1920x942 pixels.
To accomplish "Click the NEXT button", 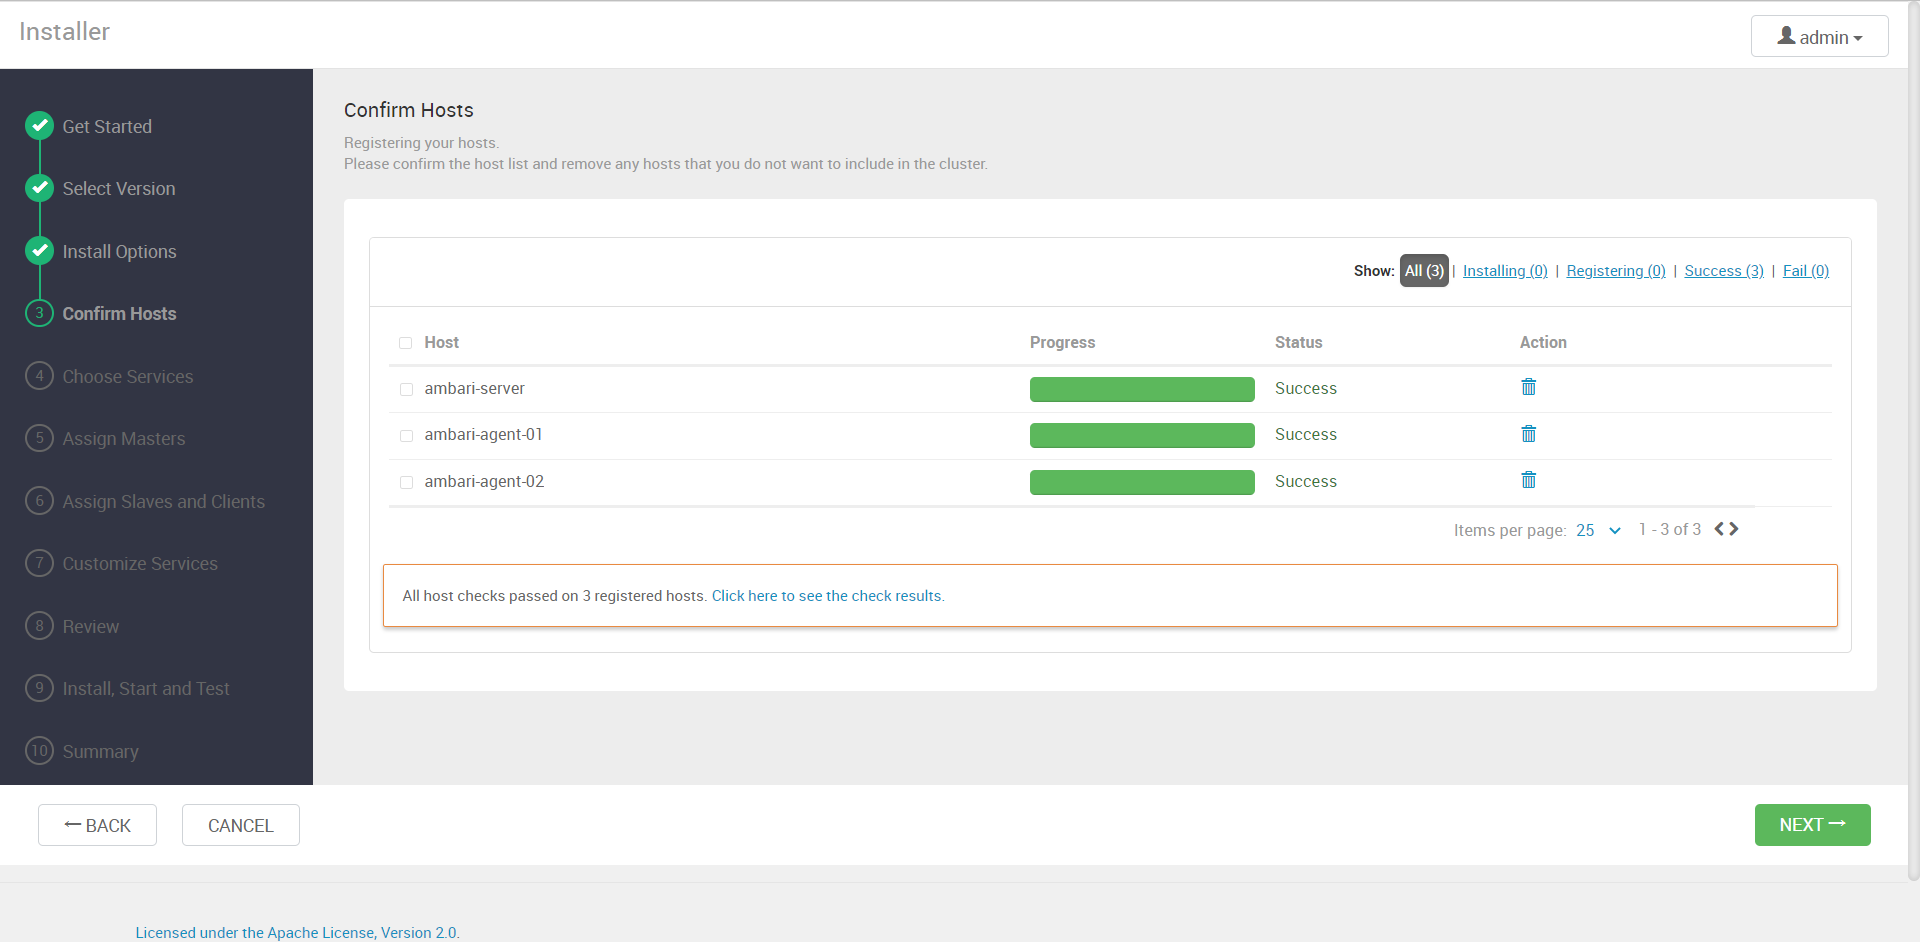I will [1812, 825].
